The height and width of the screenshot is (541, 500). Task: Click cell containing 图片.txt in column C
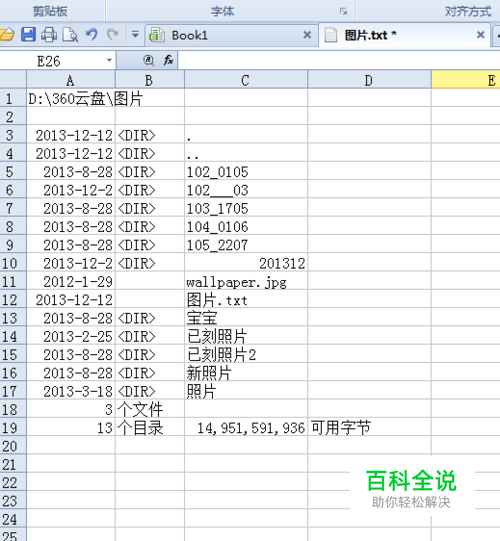tap(246, 300)
